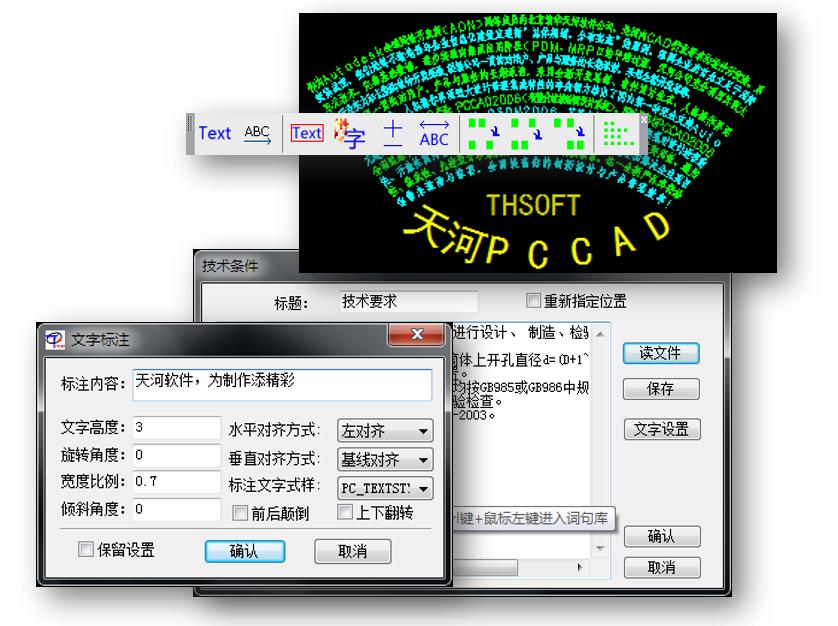Click the colorful 字 character tool icon
Screen dimensions: 838x626
click(x=351, y=133)
